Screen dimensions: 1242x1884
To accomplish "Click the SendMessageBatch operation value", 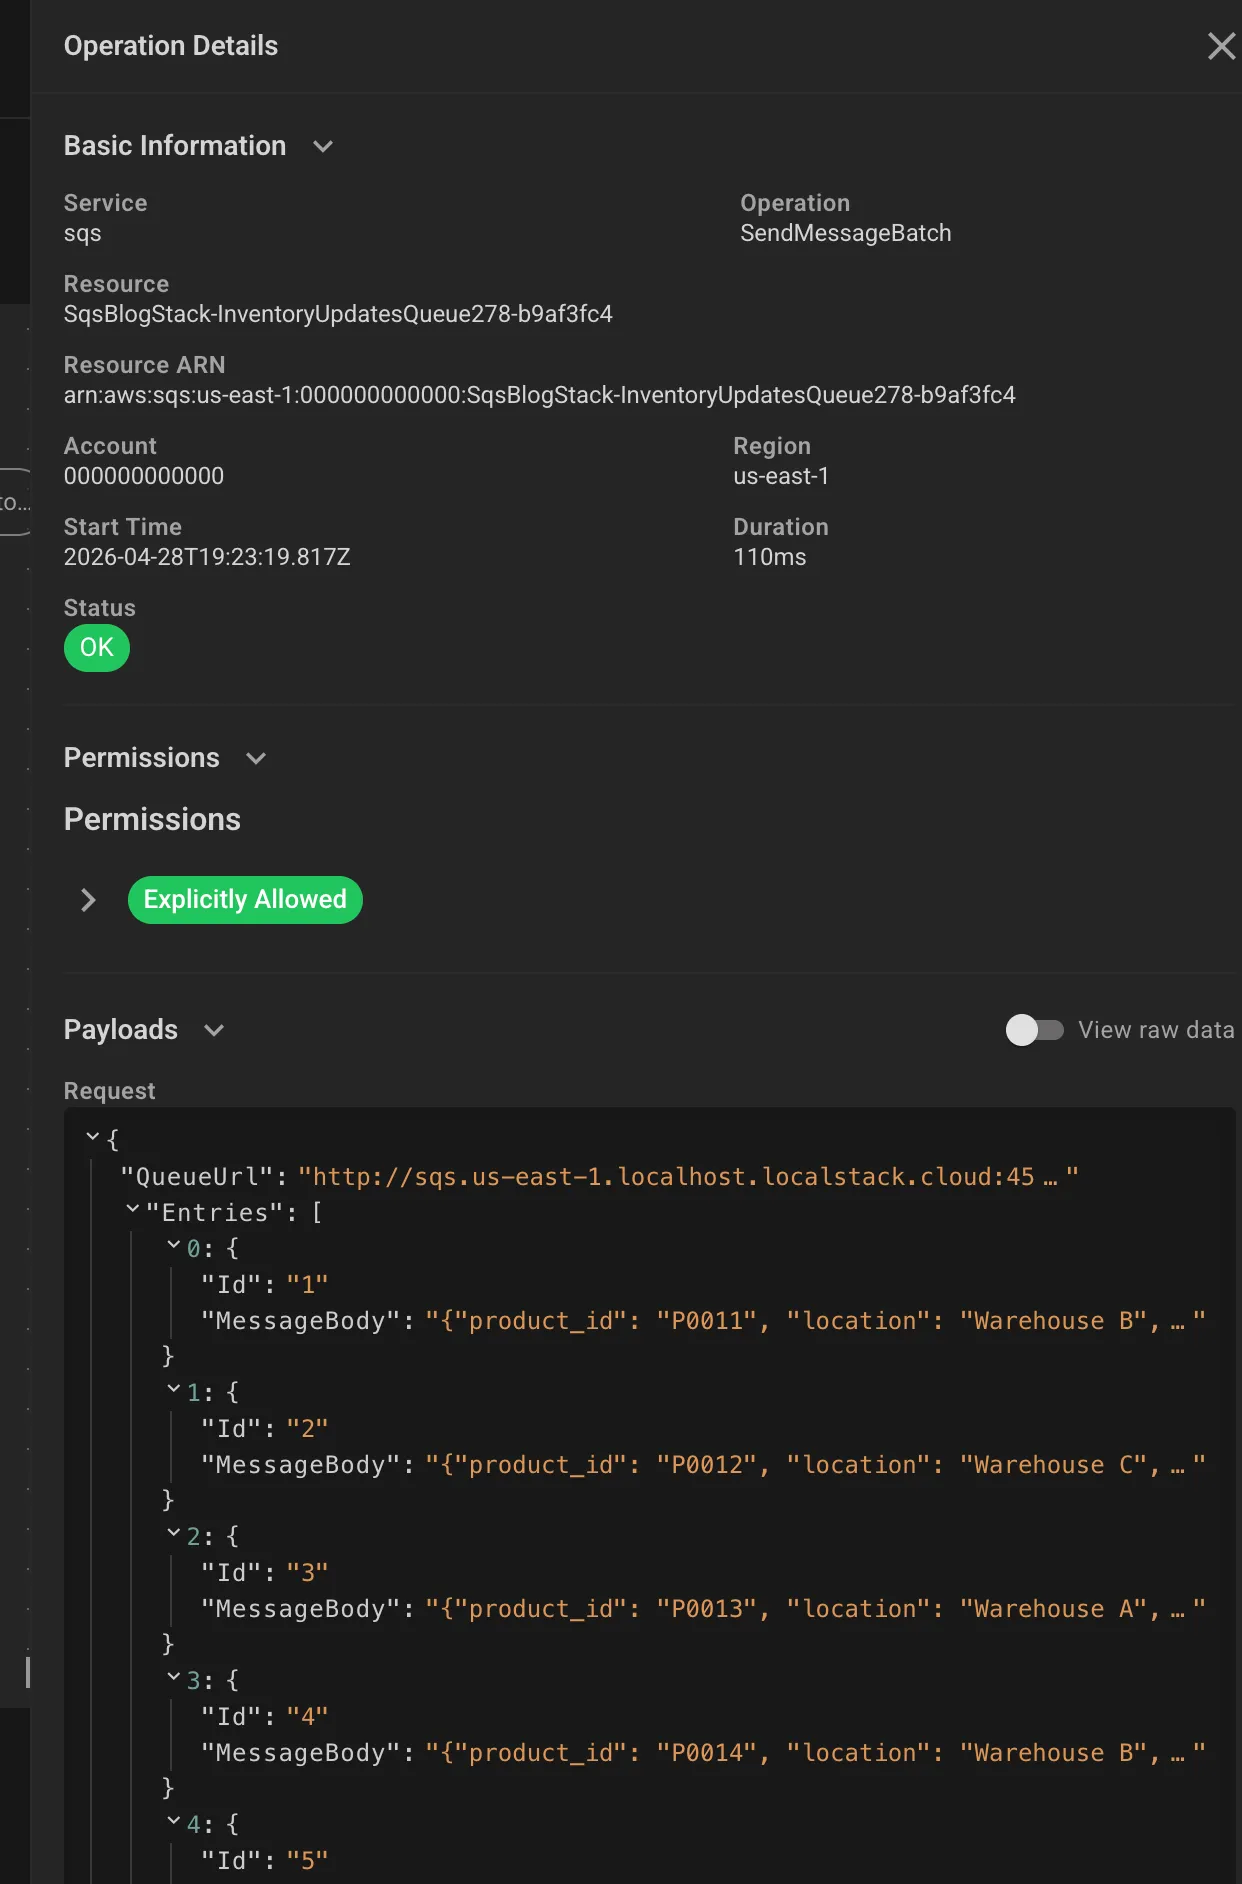I will click(x=845, y=233).
